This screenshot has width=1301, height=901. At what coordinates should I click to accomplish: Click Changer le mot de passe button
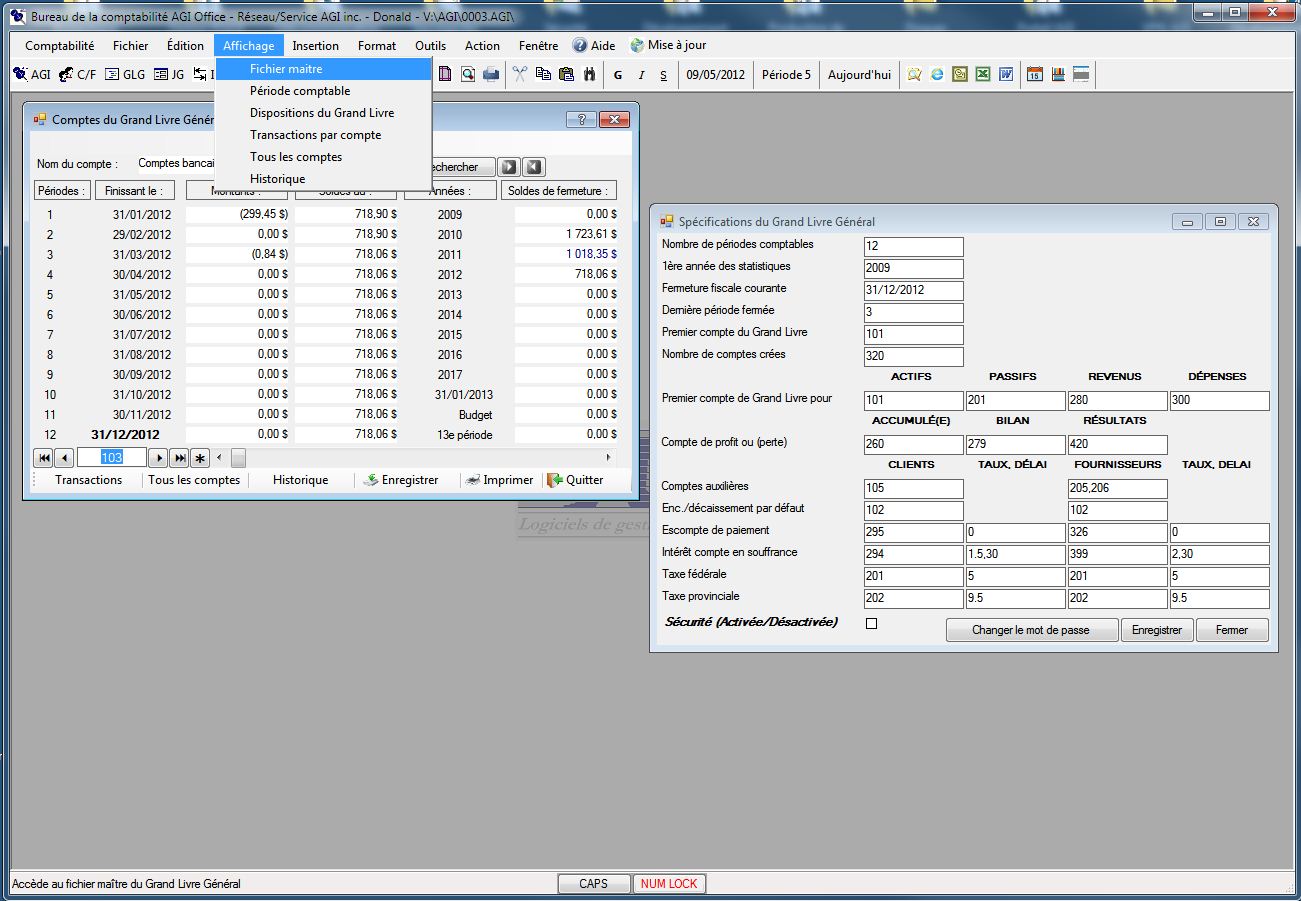[1031, 630]
